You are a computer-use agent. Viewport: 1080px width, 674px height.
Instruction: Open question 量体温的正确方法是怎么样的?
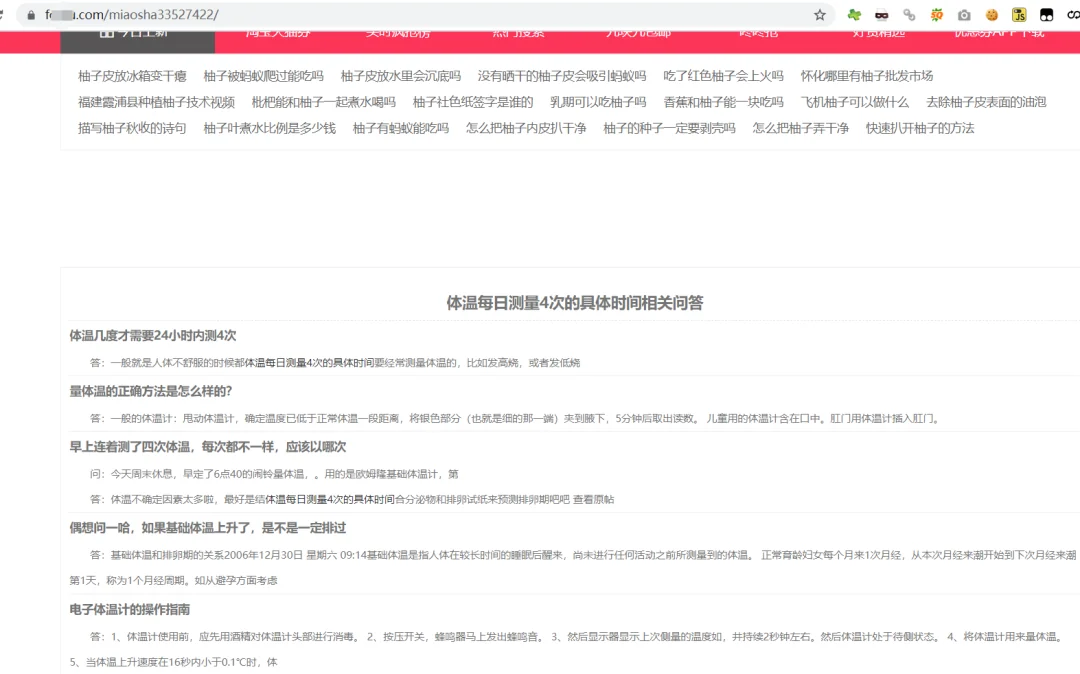click(x=151, y=391)
